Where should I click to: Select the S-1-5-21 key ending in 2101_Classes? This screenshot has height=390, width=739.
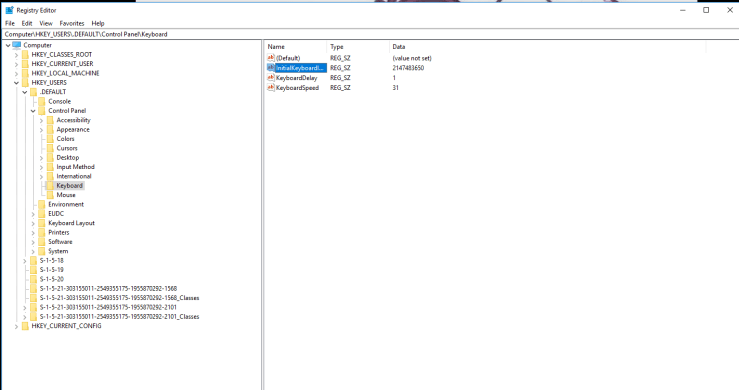coord(119,317)
